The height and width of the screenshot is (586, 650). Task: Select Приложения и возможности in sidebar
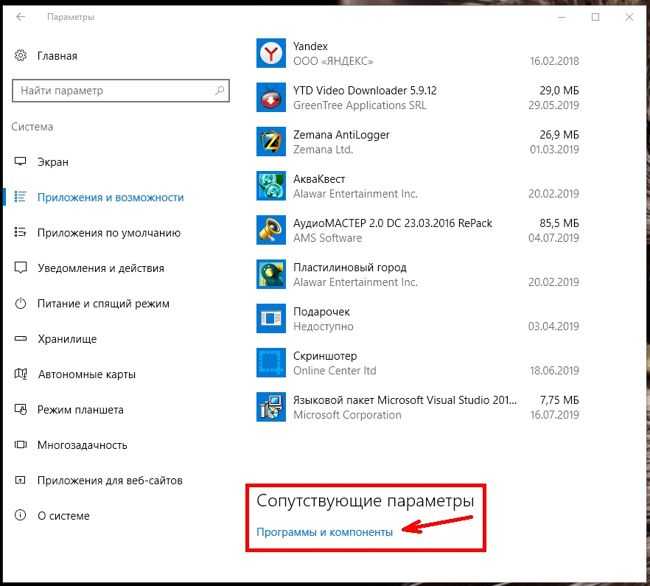[x=110, y=197]
